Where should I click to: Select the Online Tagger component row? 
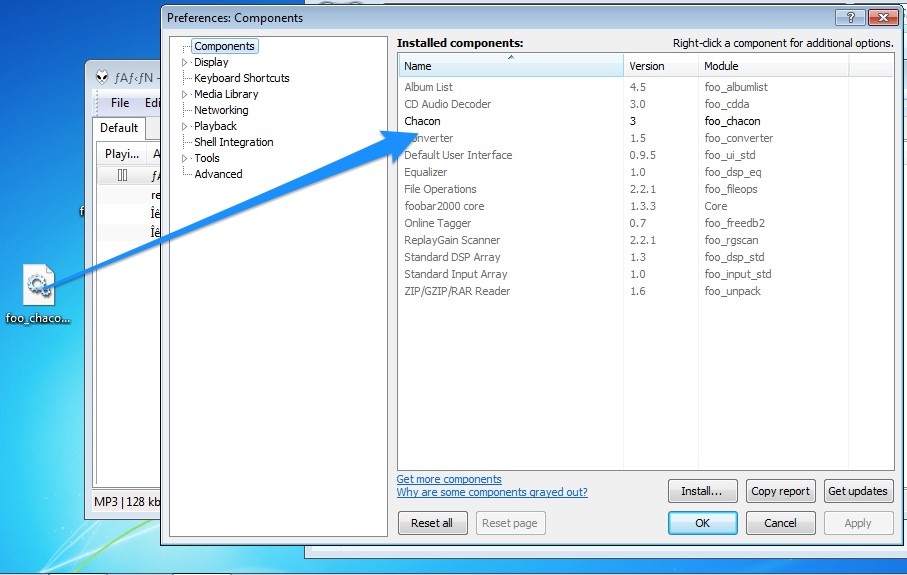pos(646,223)
